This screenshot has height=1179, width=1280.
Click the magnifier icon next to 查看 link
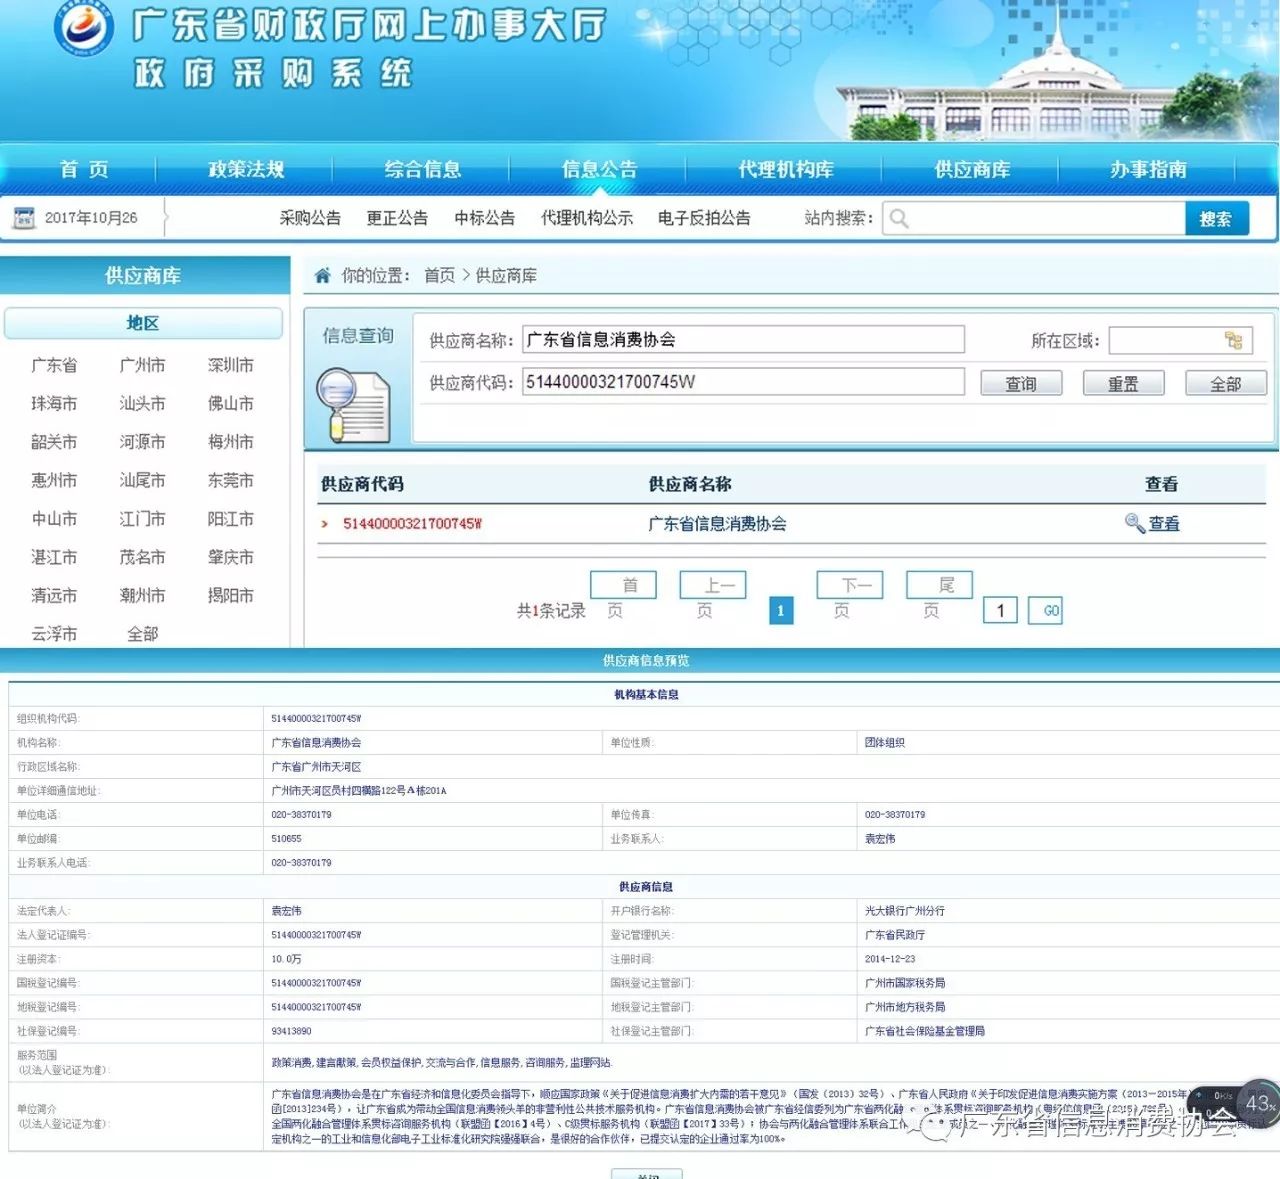coord(1134,523)
